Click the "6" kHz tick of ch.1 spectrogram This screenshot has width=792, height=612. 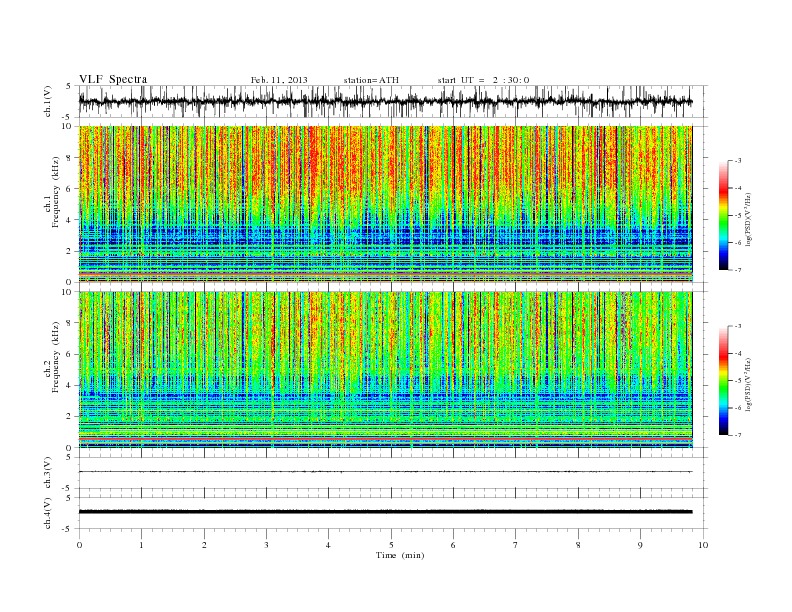tap(69, 189)
